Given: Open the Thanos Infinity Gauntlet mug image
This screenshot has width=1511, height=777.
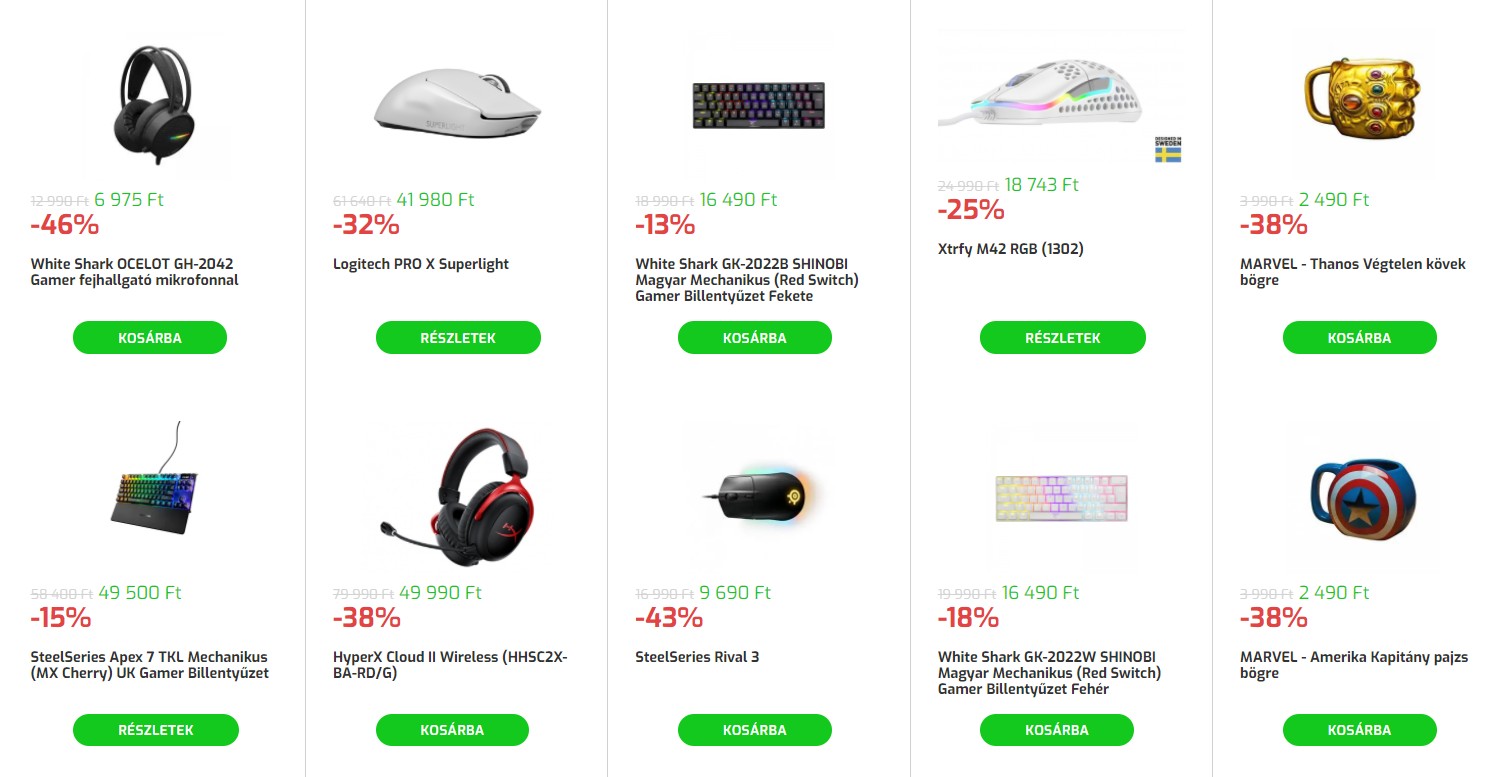Looking at the screenshot, I should [1358, 95].
